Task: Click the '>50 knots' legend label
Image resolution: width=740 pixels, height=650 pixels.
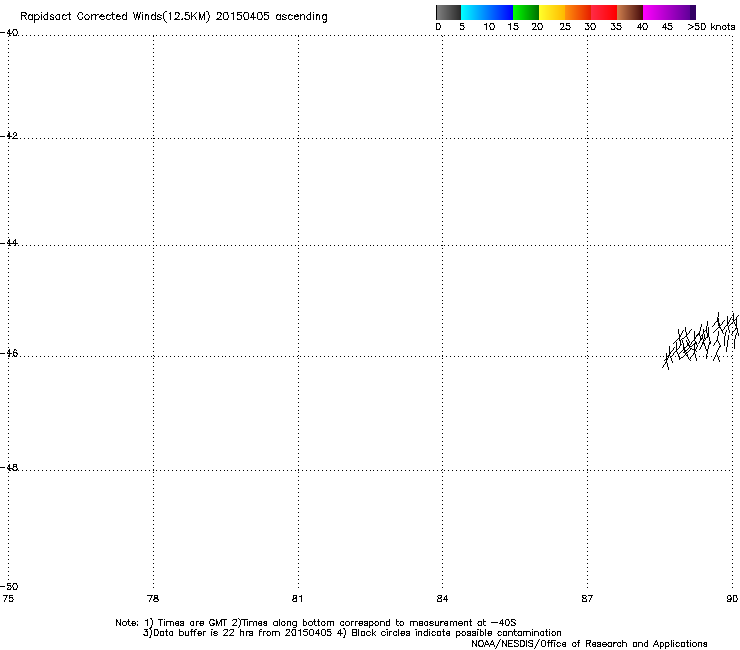Action: tap(711, 27)
